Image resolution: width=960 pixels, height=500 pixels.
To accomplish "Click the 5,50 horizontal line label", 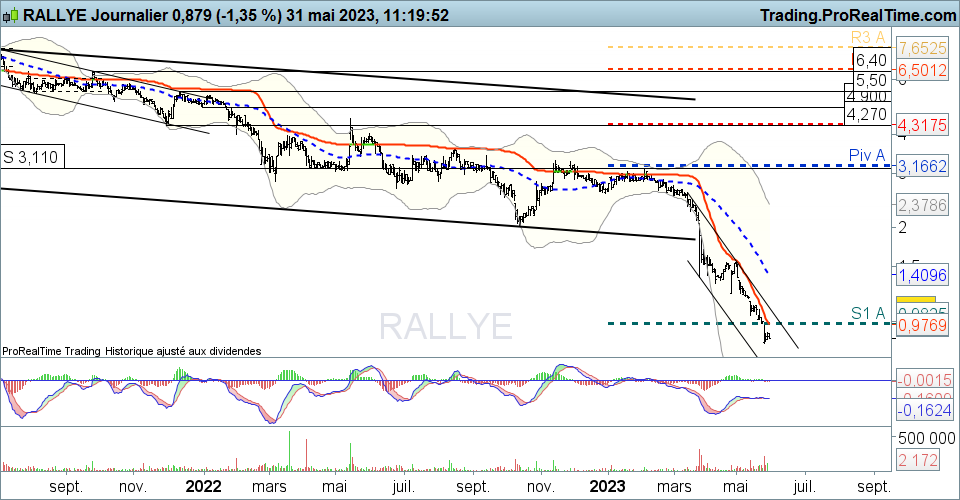I will [x=871, y=80].
